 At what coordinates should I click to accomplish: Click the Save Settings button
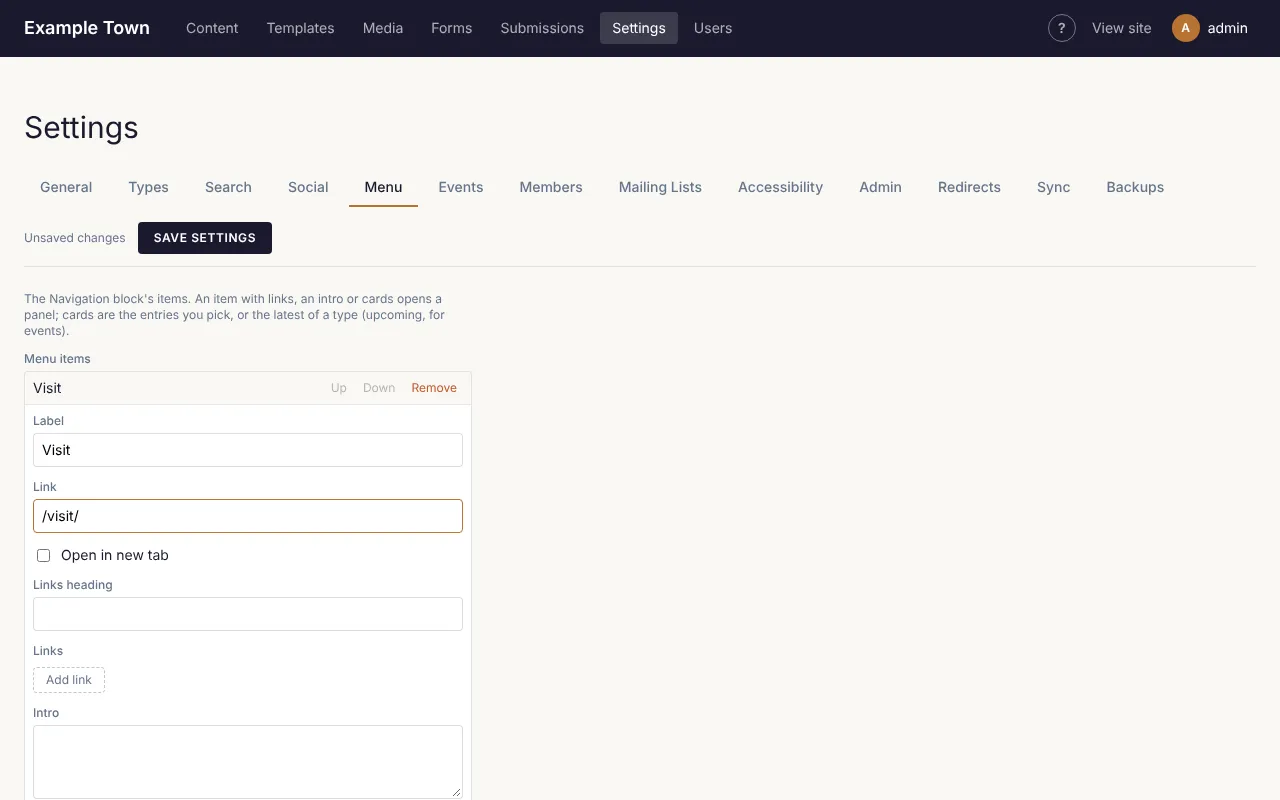[205, 238]
